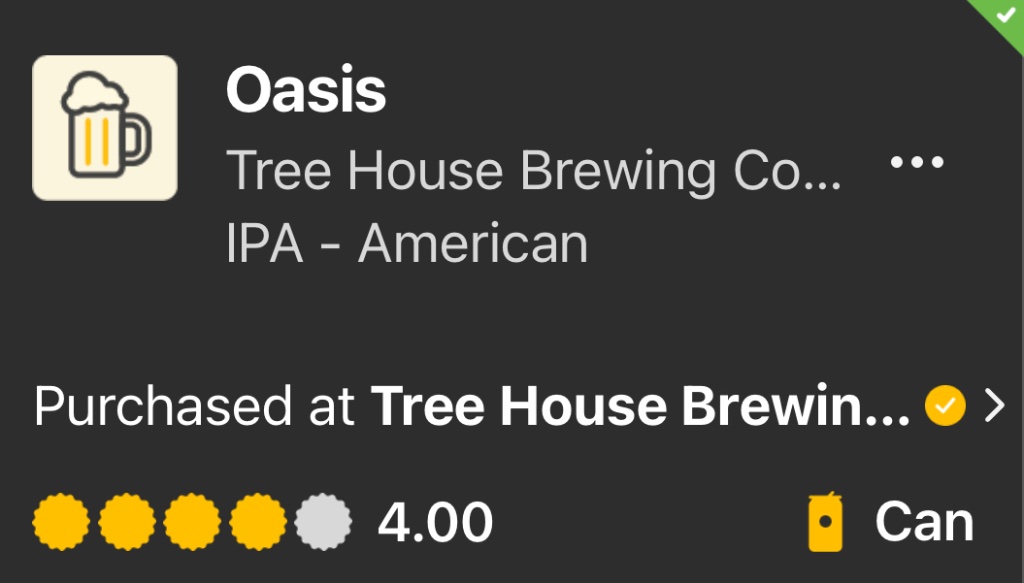Open the Oasis beer title
1024x583 pixels.
click(306, 91)
